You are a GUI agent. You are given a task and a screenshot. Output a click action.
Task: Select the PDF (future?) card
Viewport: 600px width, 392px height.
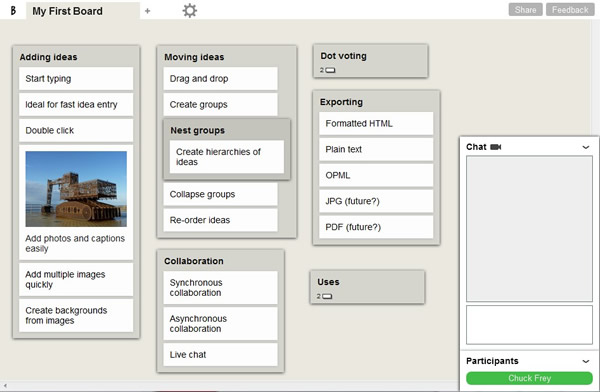[376, 227]
